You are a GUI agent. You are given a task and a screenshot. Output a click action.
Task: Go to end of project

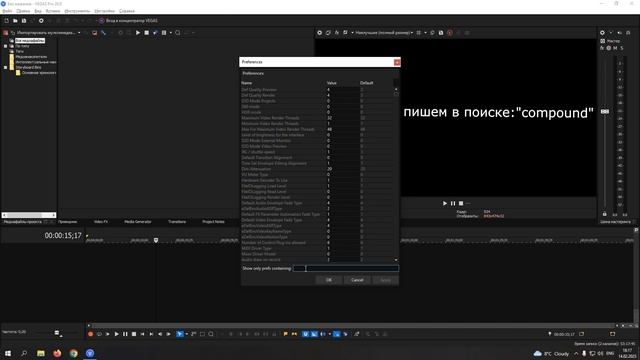pos(151,334)
